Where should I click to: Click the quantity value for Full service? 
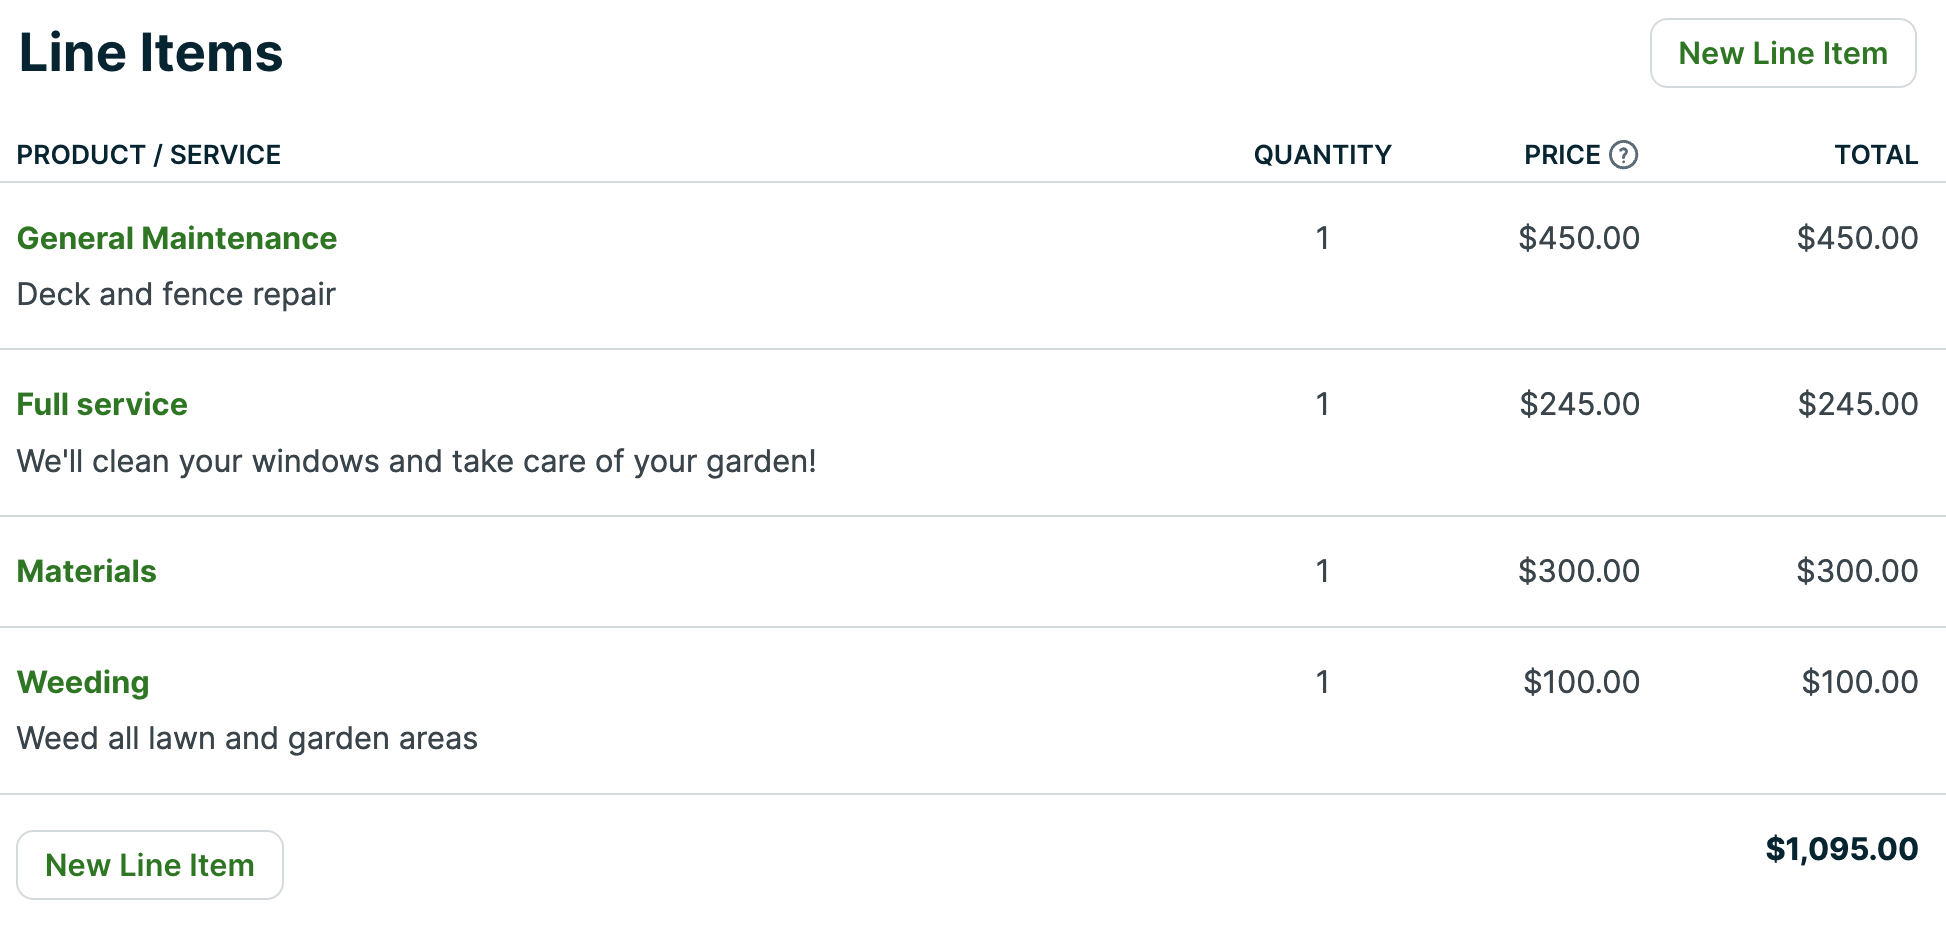[x=1322, y=404]
